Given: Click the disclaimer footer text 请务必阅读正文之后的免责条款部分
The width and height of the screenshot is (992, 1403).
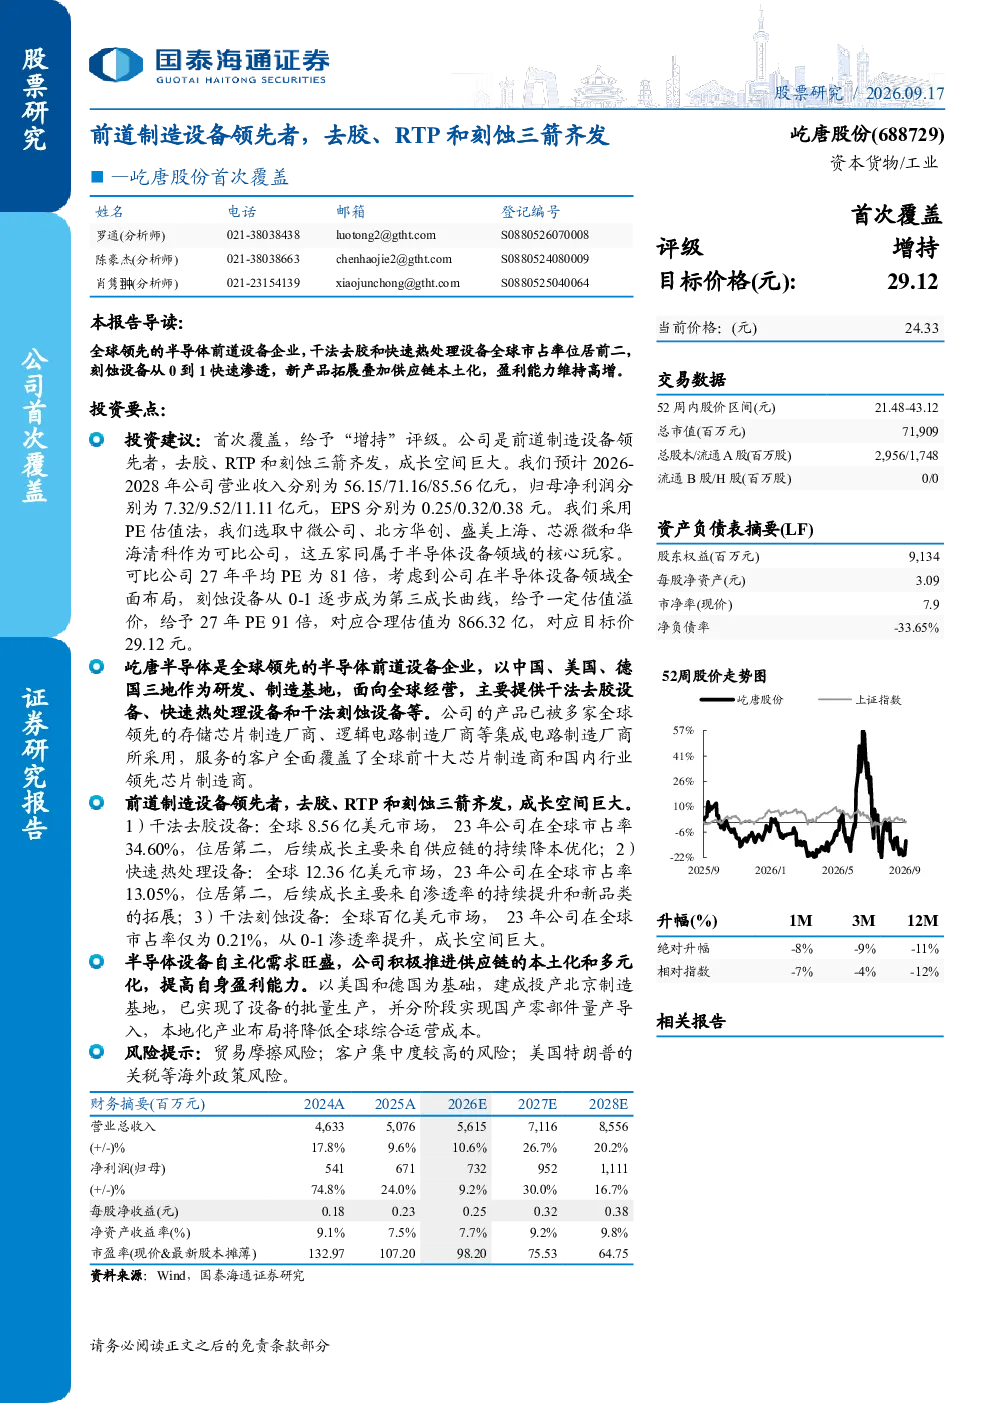Looking at the screenshot, I should click(x=210, y=1346).
